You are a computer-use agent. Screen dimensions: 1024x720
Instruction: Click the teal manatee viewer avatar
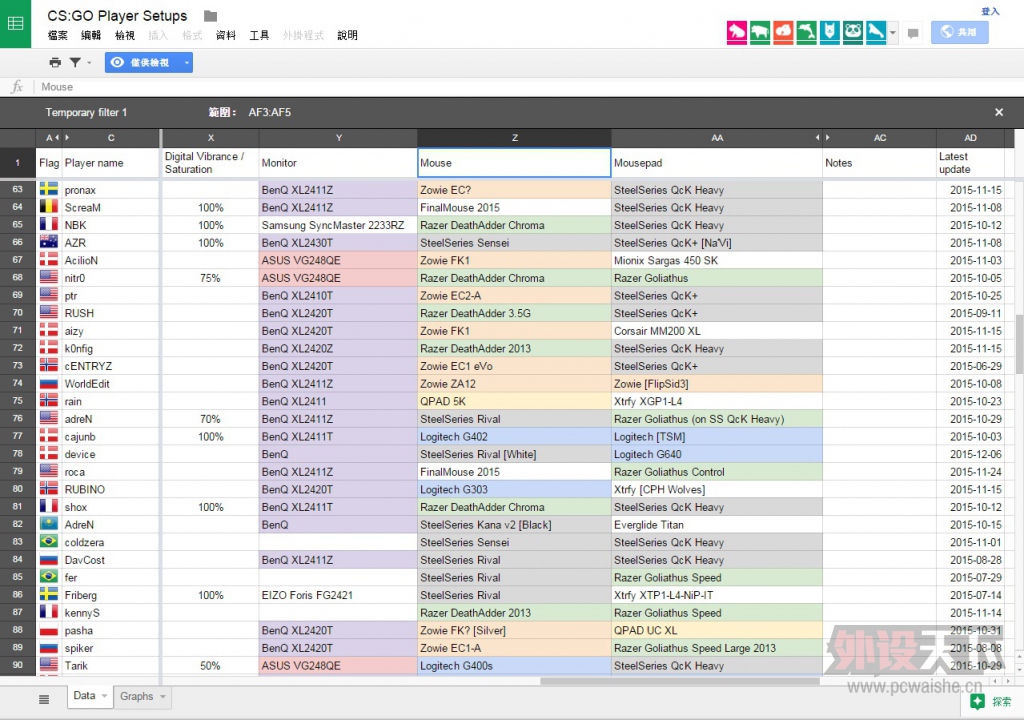pyautogui.click(x=876, y=32)
